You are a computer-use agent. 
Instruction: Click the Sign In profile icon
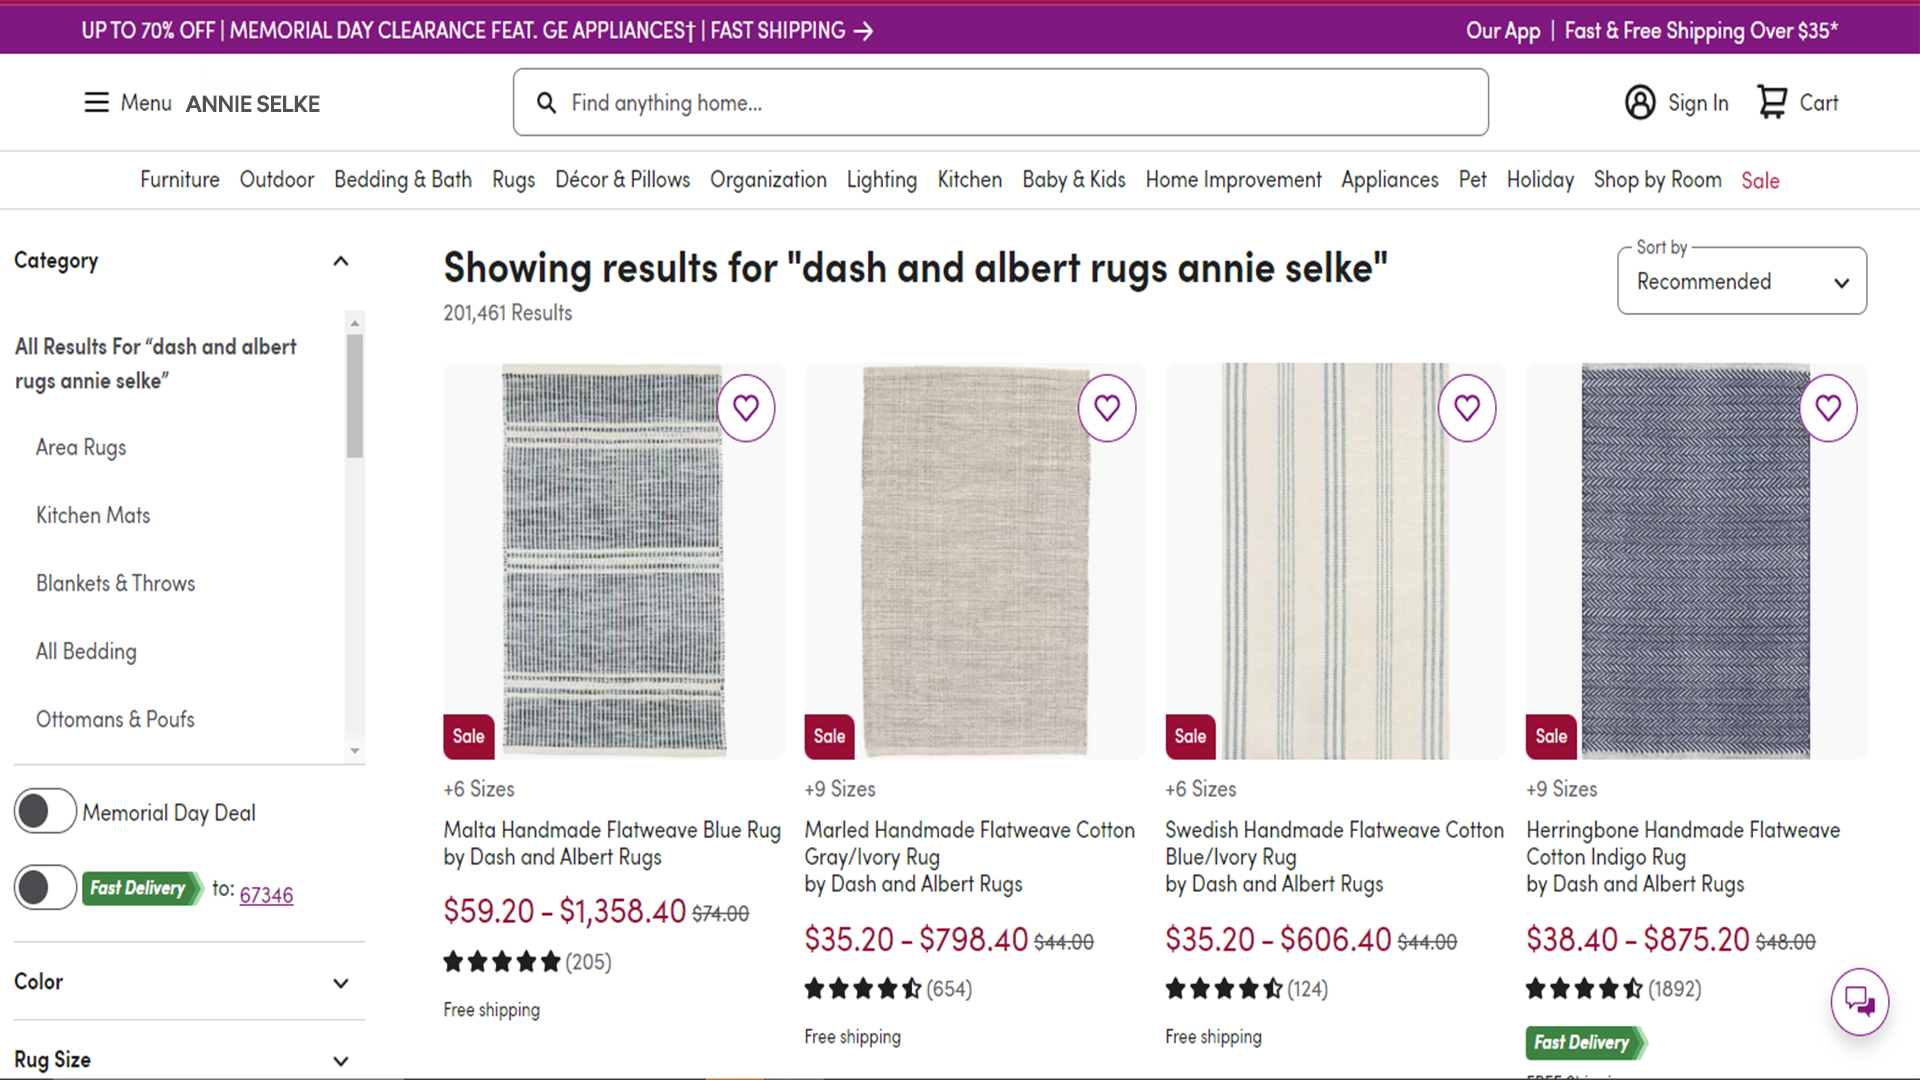1640,103
